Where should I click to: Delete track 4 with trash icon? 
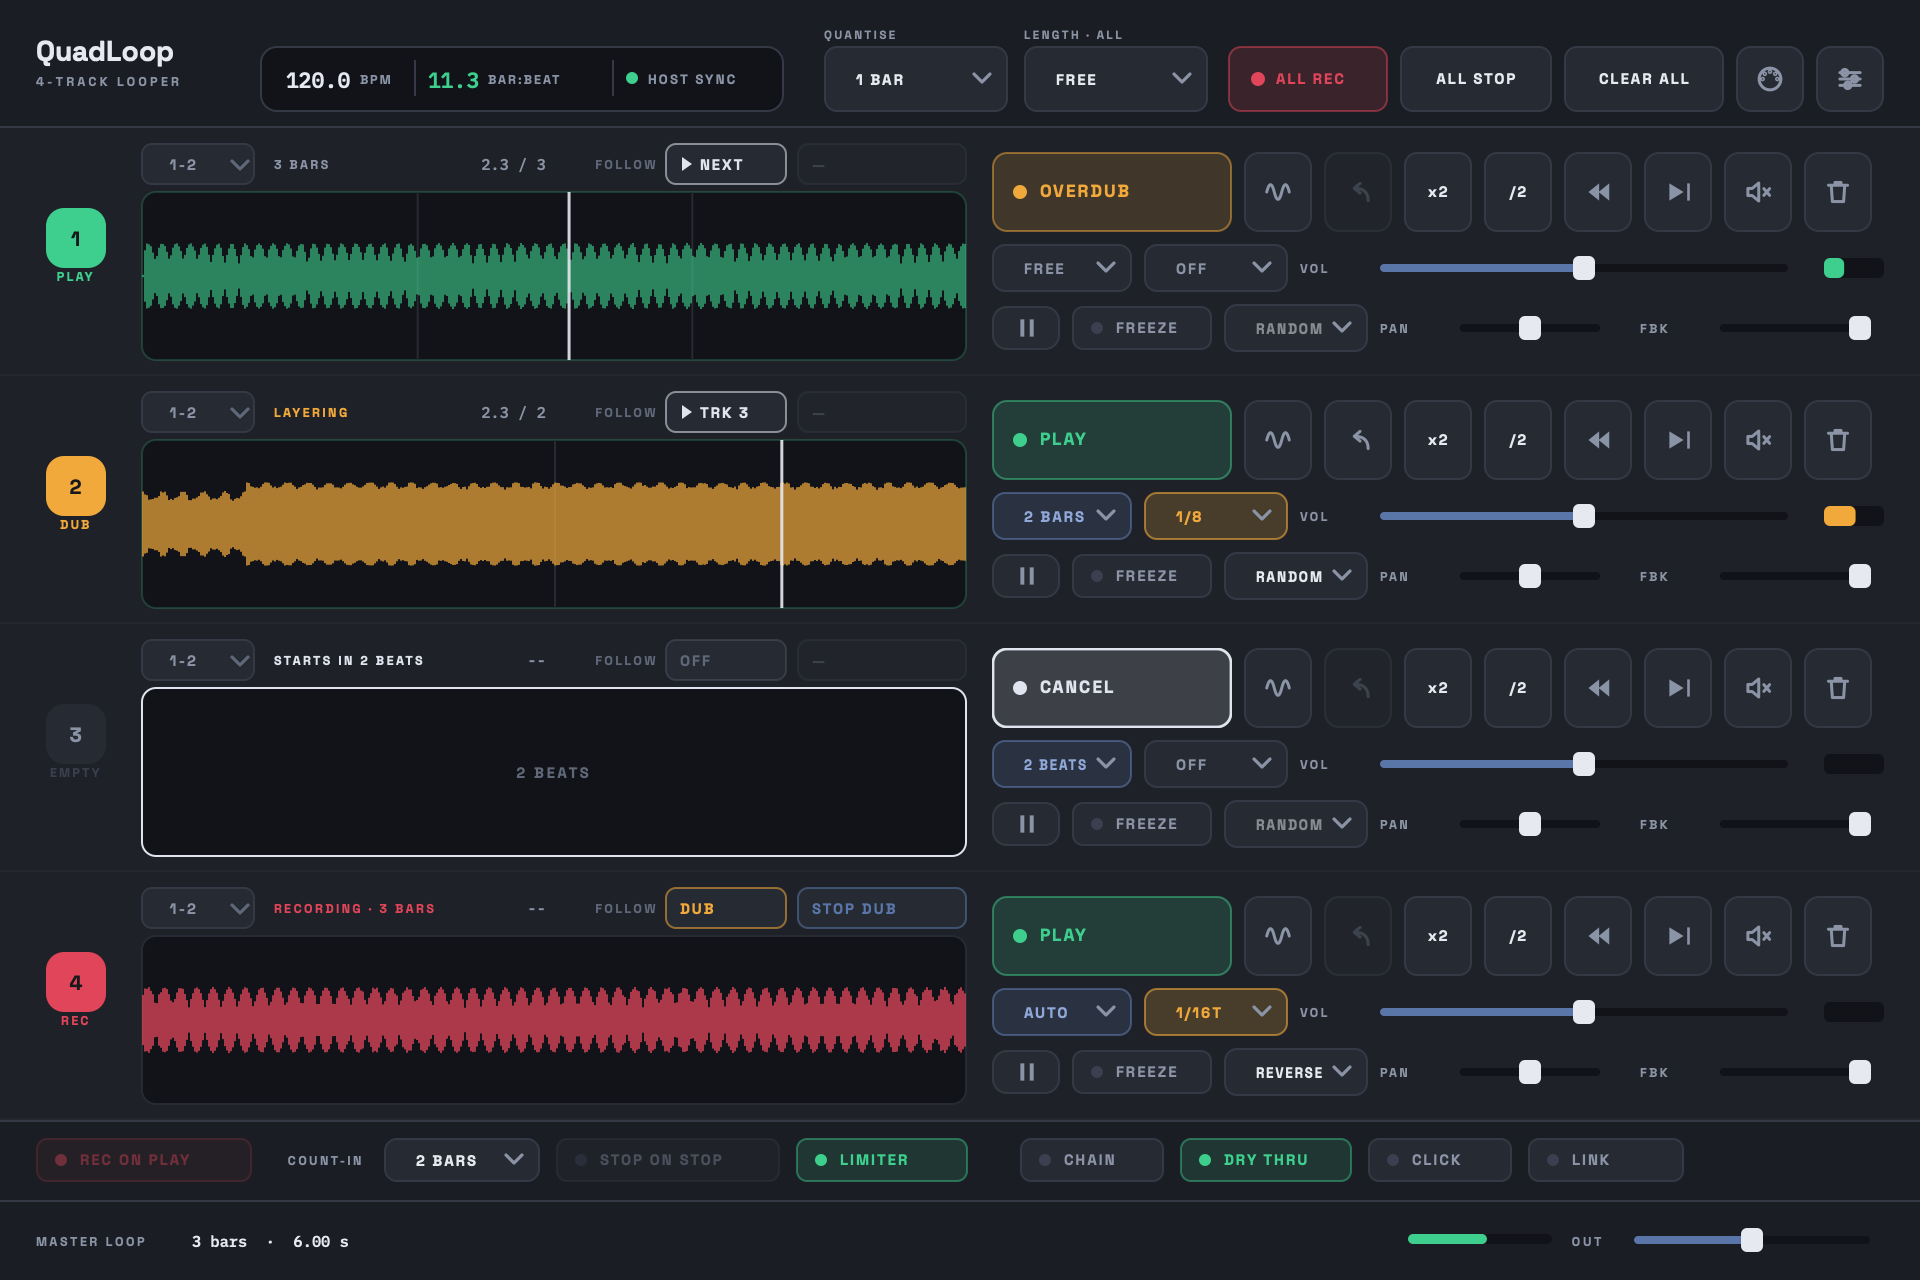pos(1837,936)
